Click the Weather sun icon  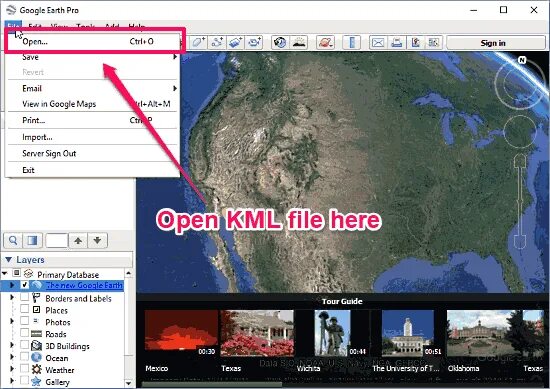pyautogui.click(x=36, y=370)
